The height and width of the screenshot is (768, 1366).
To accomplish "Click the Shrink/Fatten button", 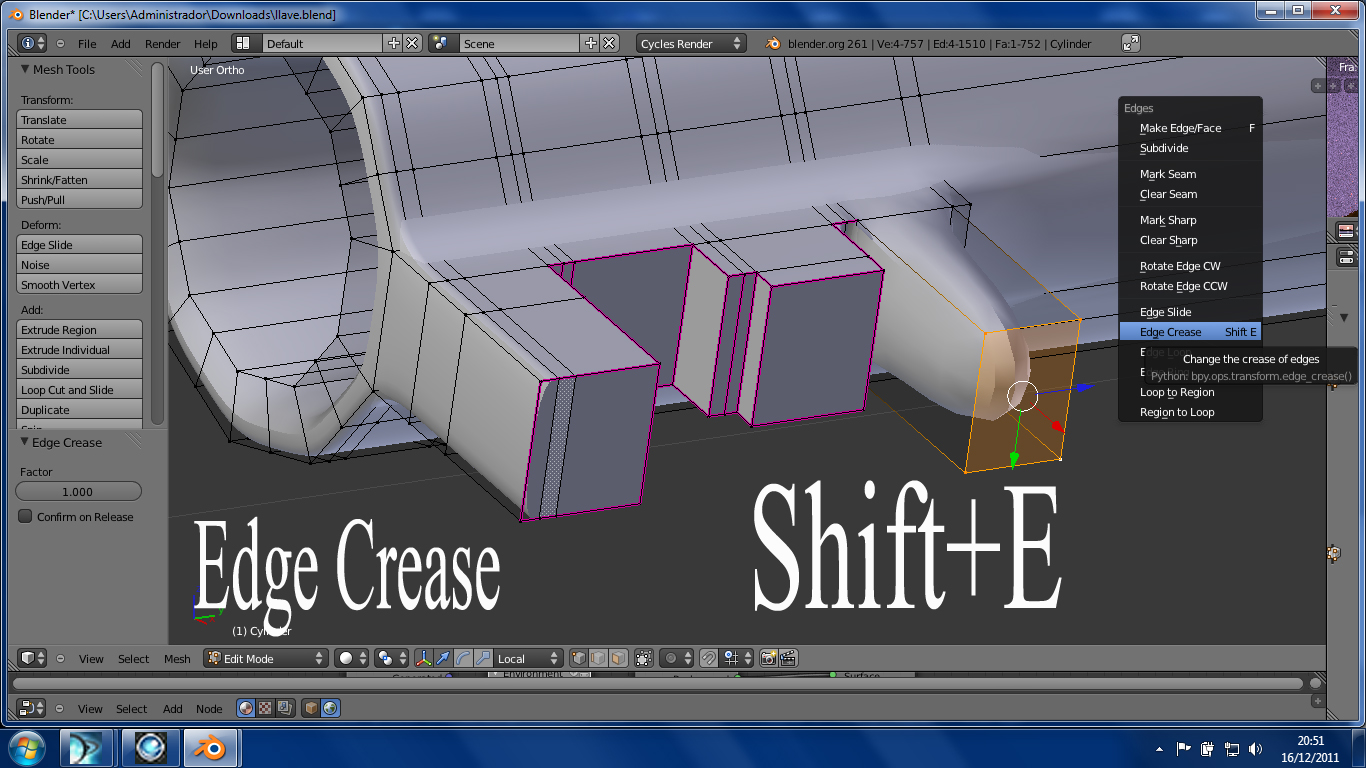I will pyautogui.click(x=80, y=180).
